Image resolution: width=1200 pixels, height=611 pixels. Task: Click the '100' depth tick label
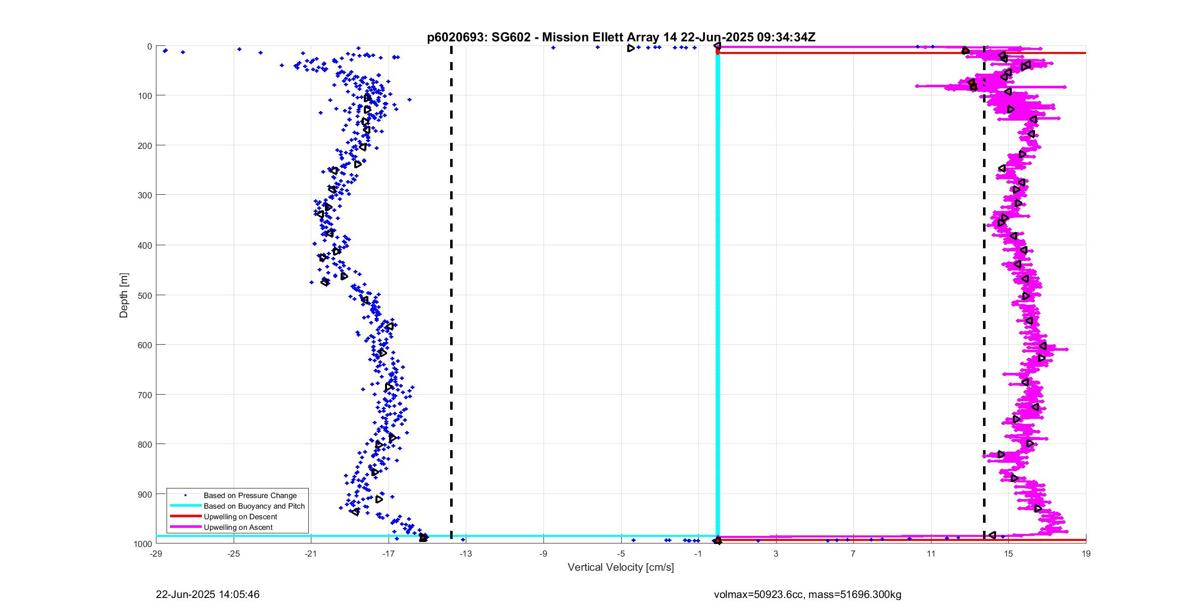[144, 96]
